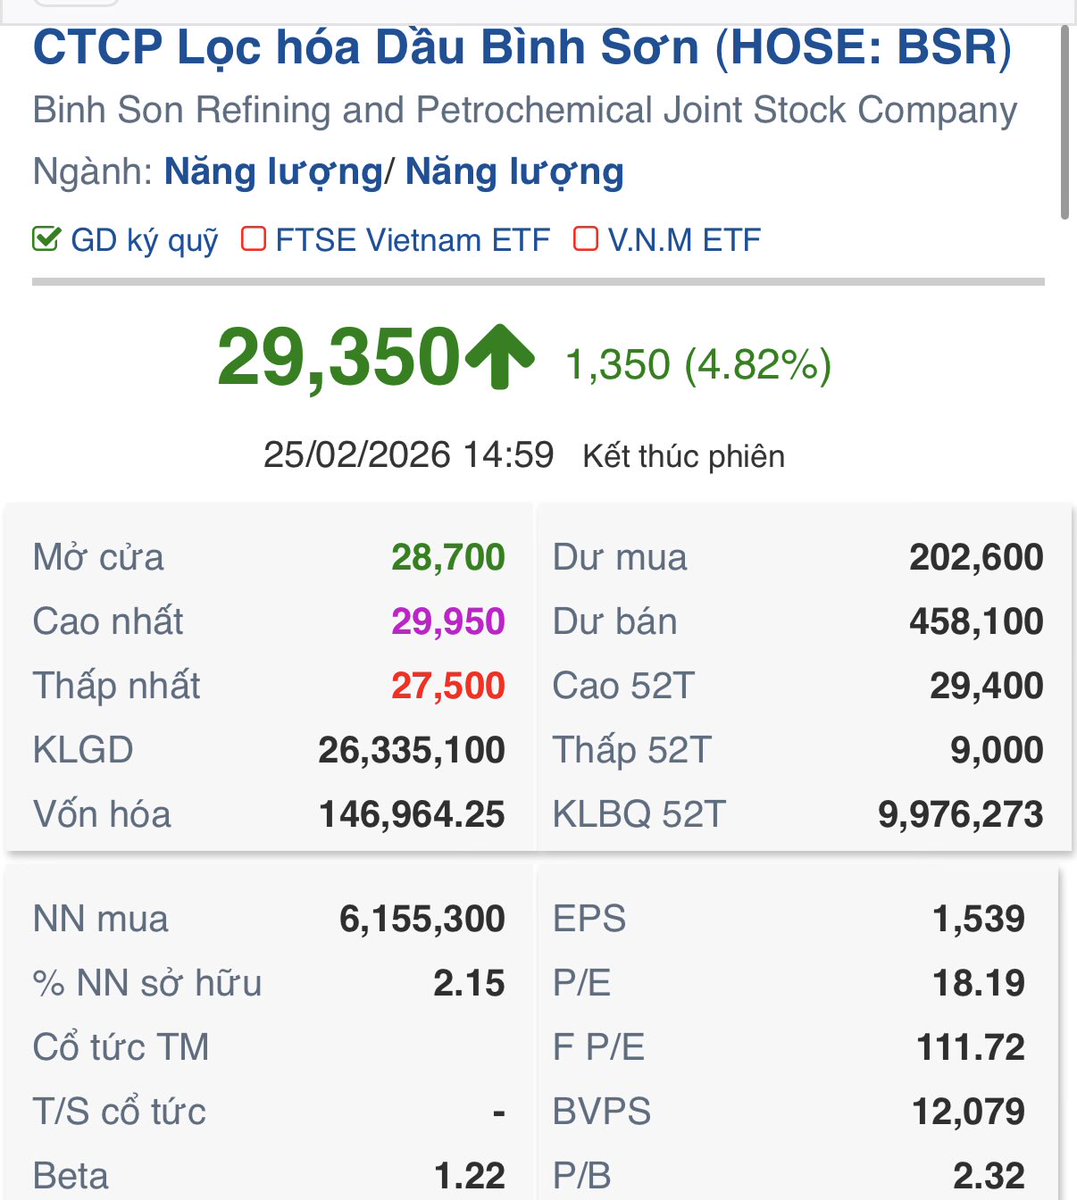Click the change value 1,350 (4.82%)
Image resolution: width=1077 pixels, height=1200 pixels.
698,365
